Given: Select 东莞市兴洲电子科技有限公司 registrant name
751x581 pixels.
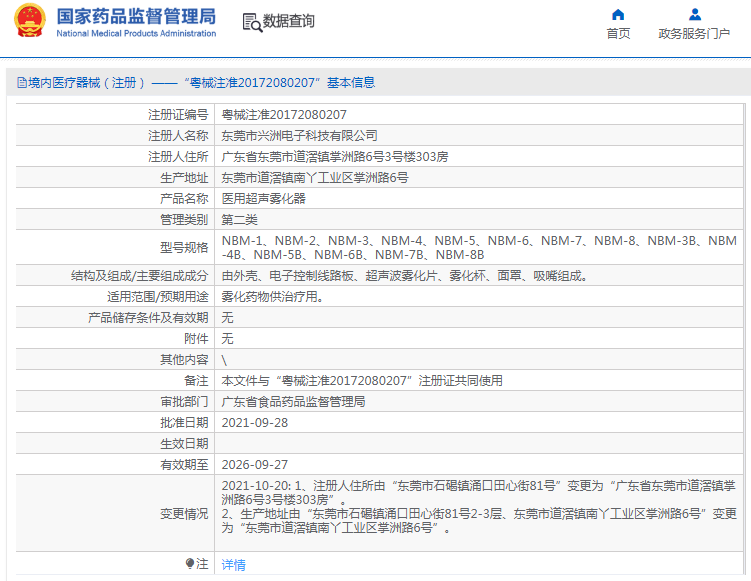Looking at the screenshot, I should coord(299,136).
